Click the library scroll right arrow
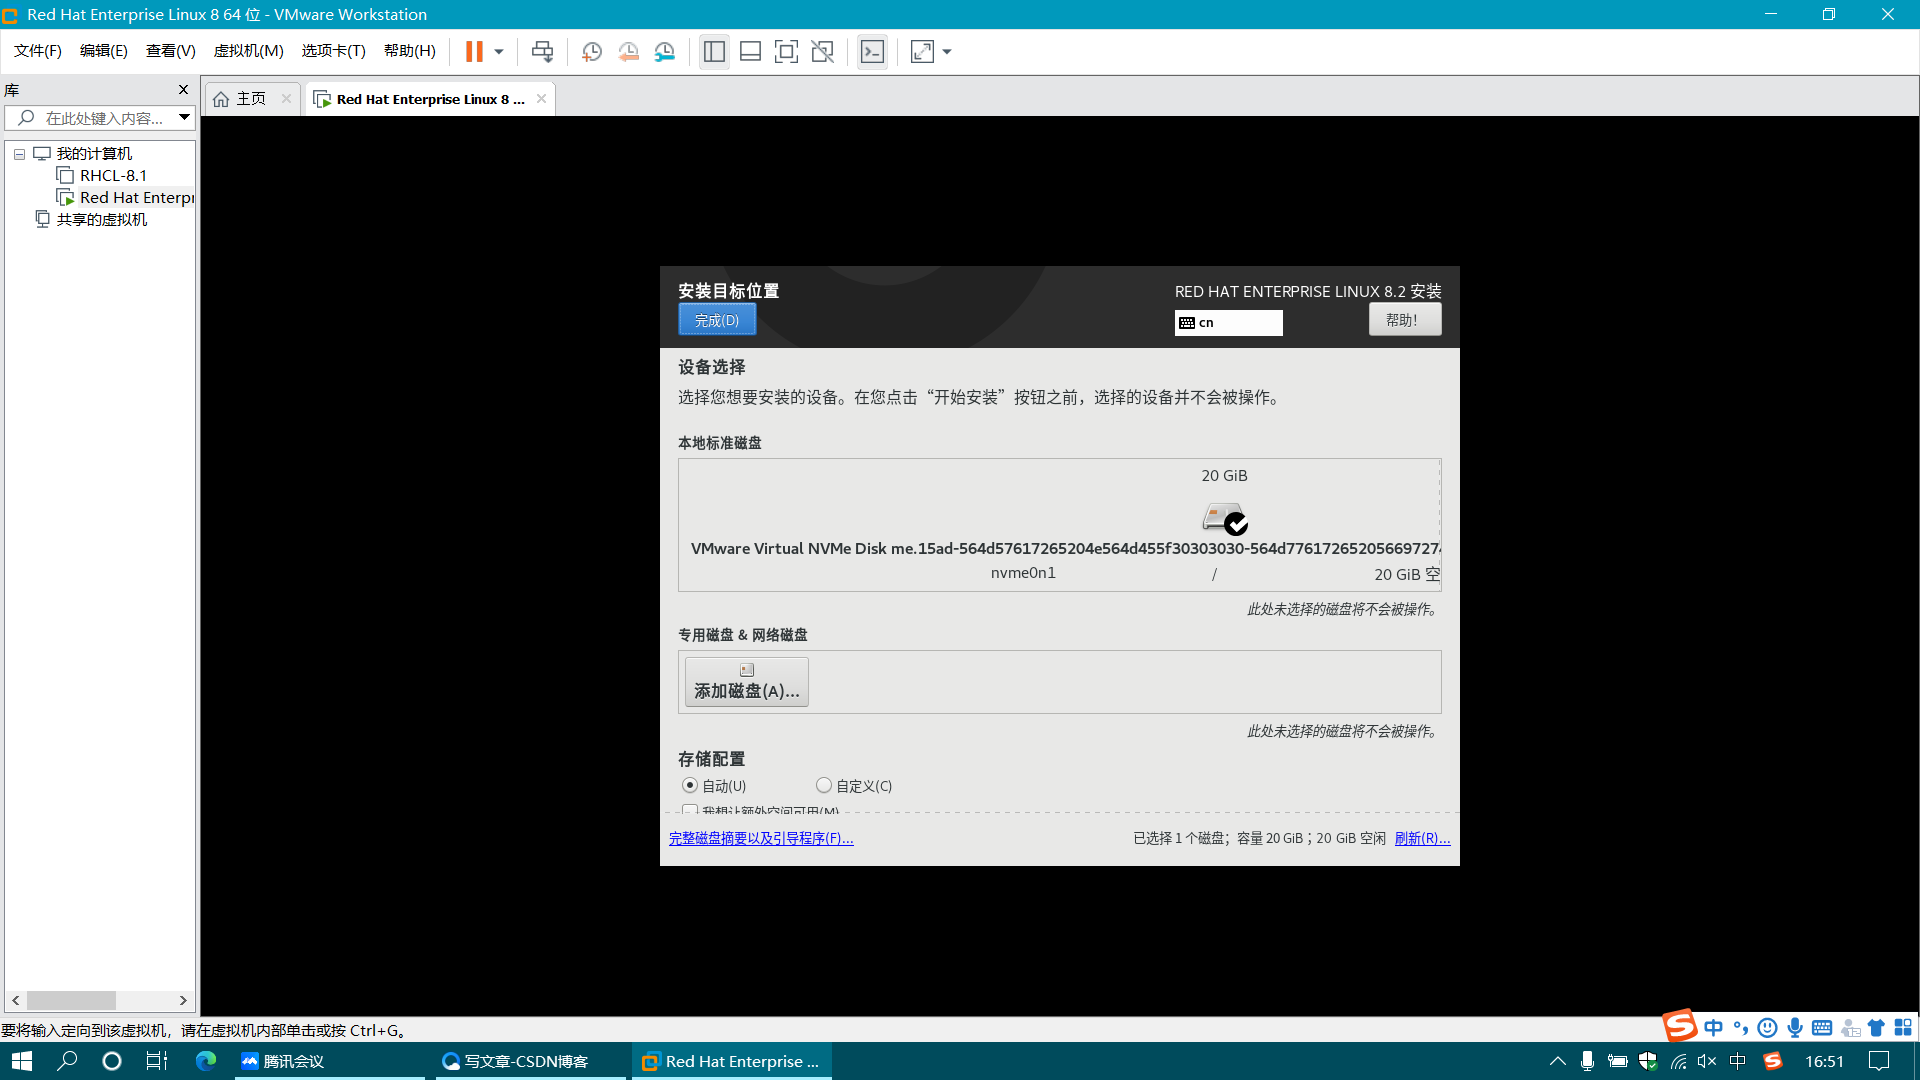1920x1080 pixels. (183, 1001)
